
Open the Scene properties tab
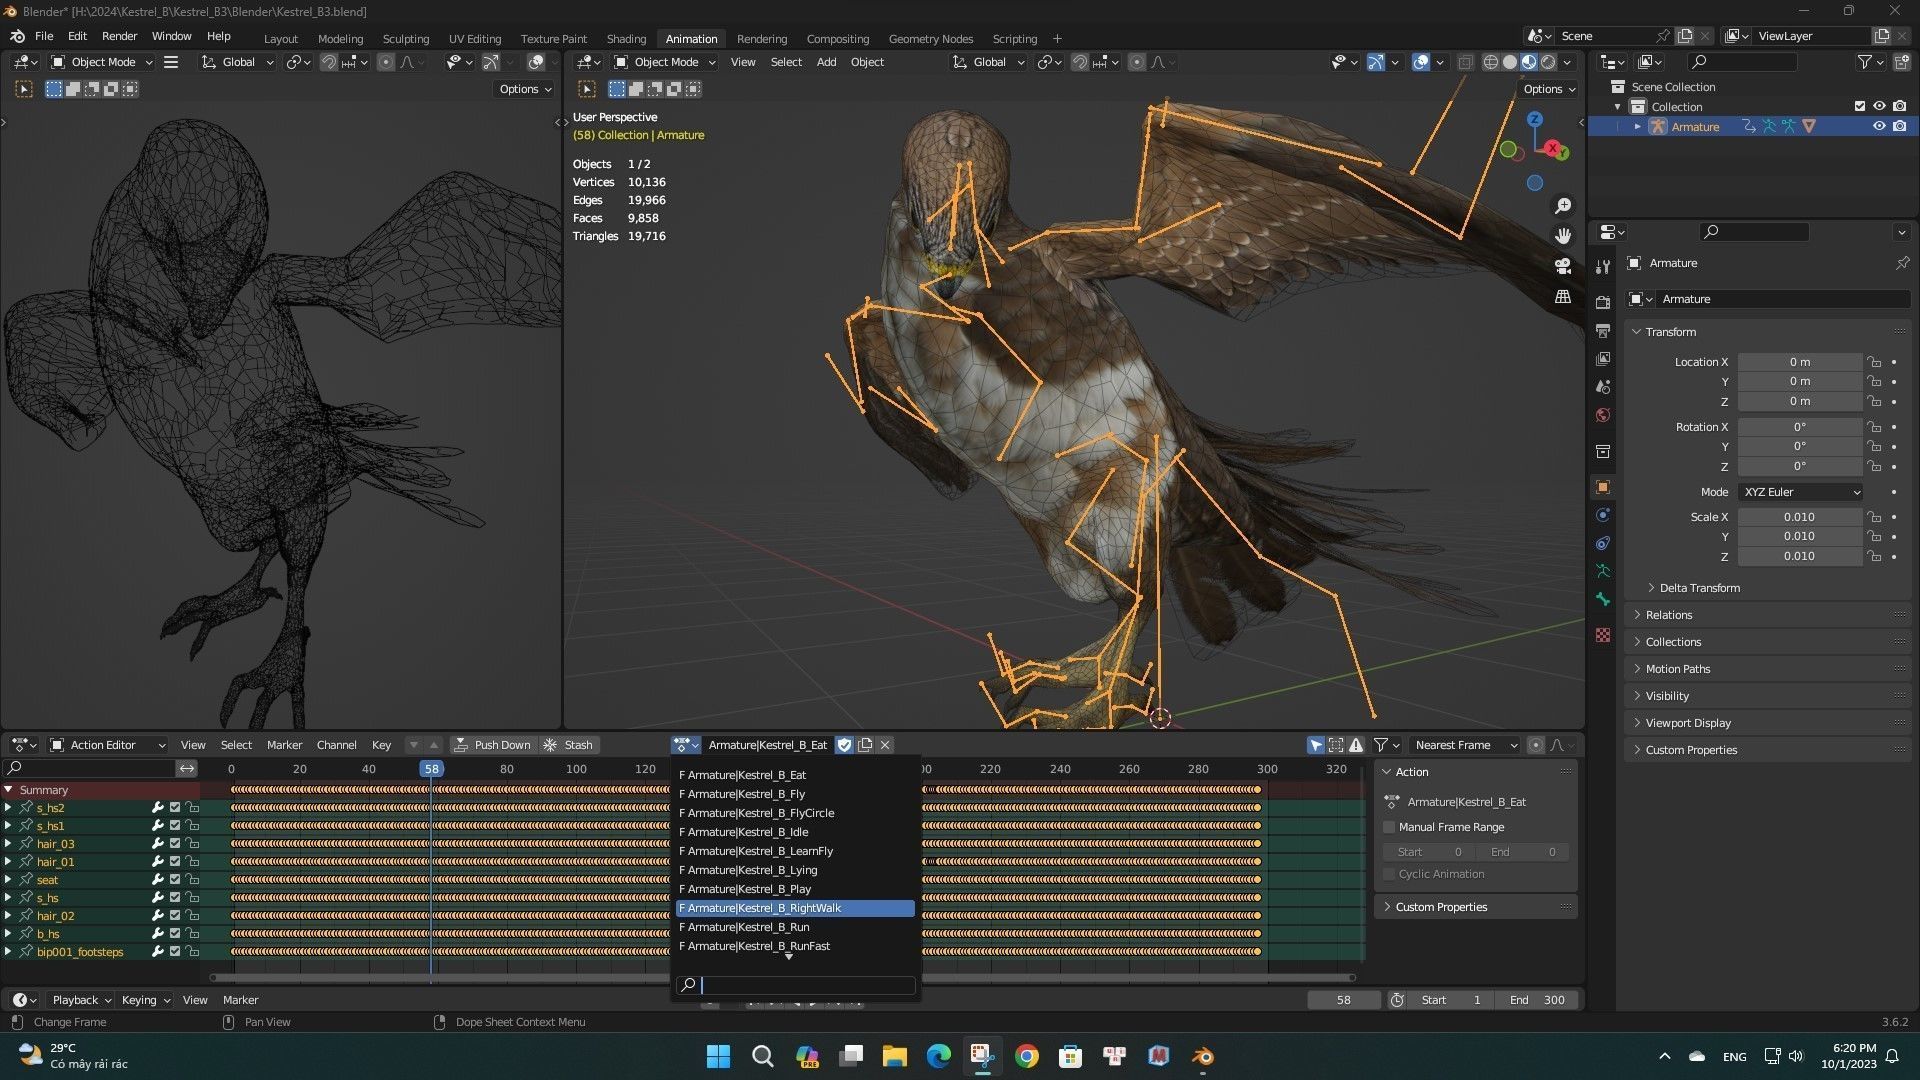click(1603, 387)
